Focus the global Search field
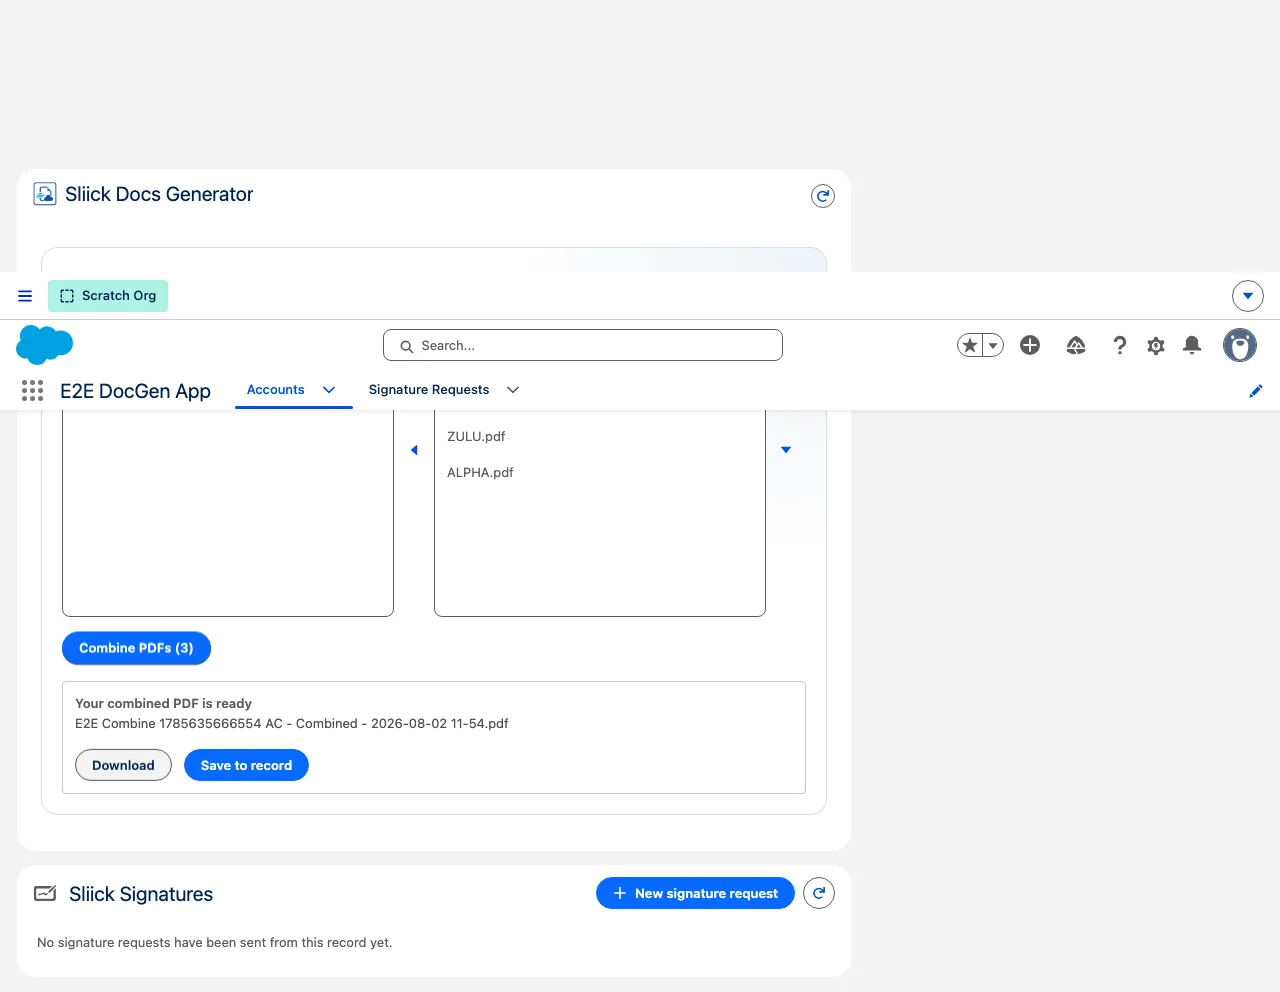Image resolution: width=1280 pixels, height=992 pixels. [583, 345]
